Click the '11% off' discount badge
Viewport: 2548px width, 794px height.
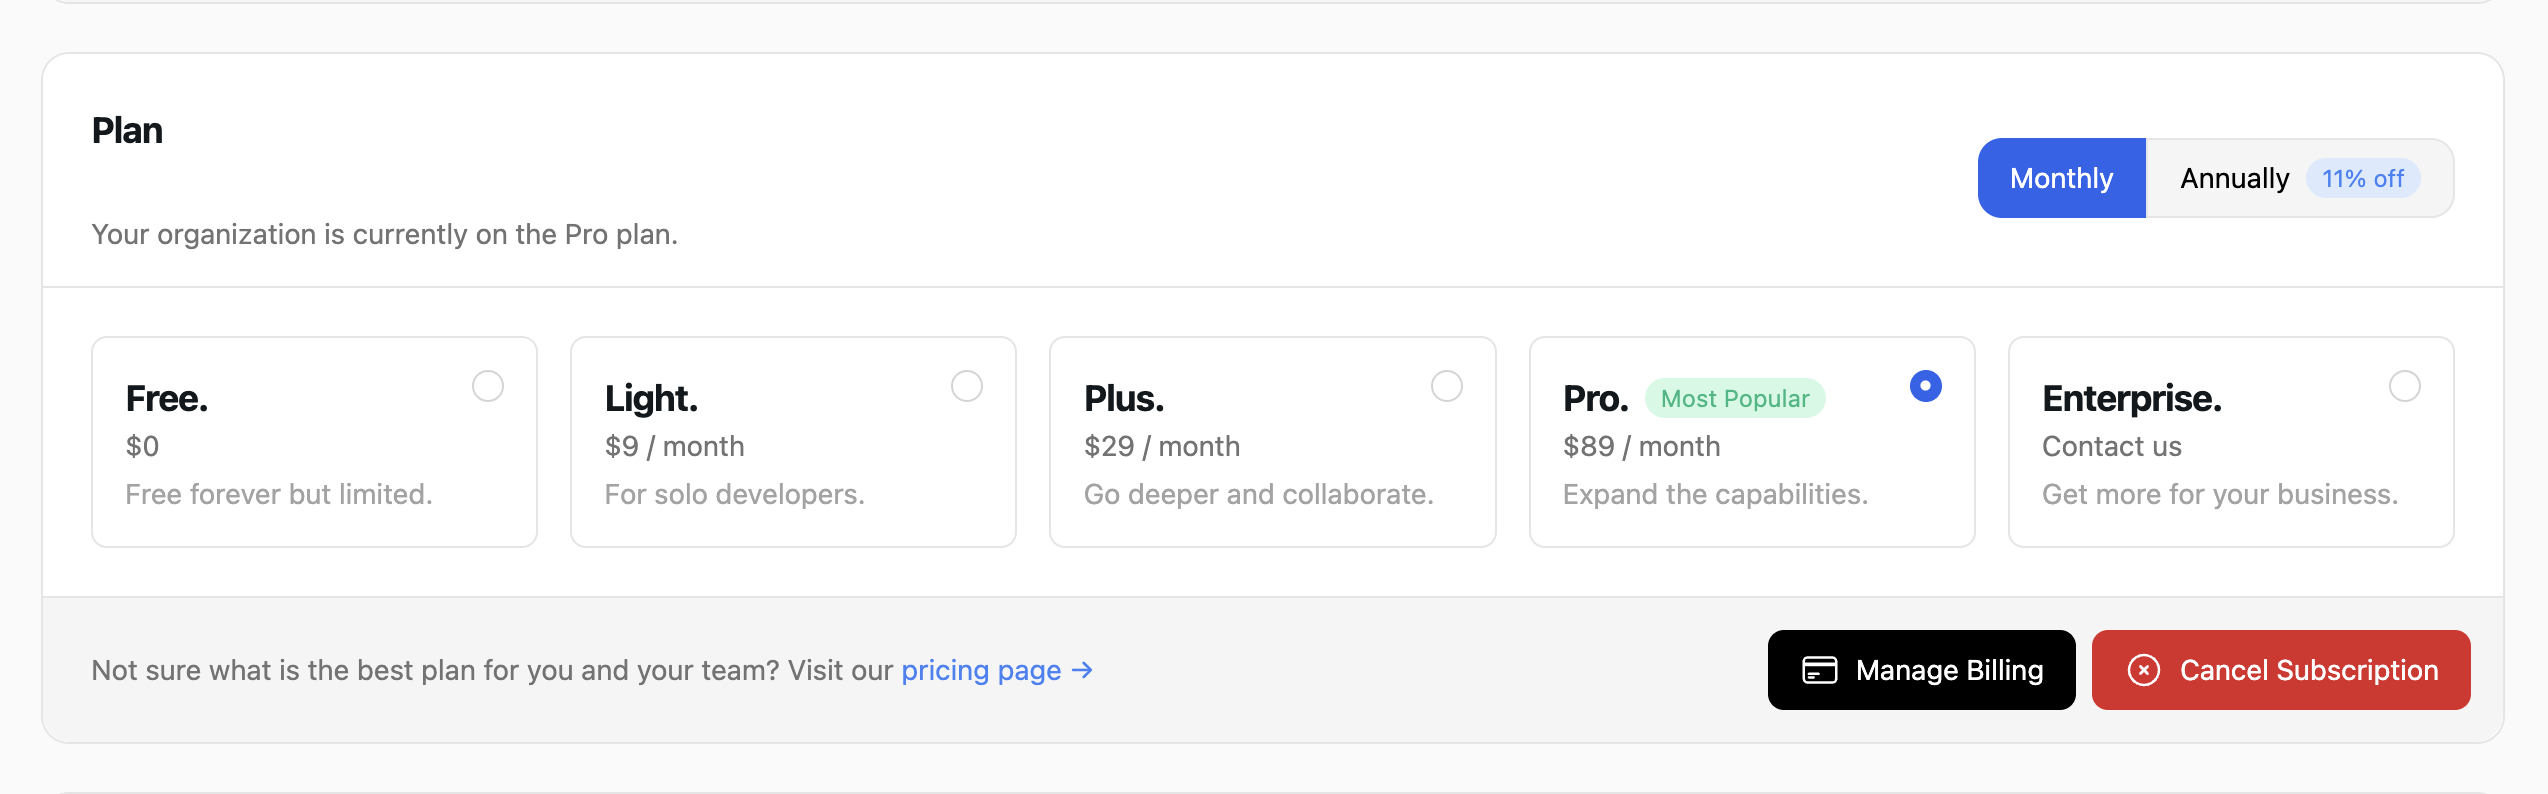2362,178
